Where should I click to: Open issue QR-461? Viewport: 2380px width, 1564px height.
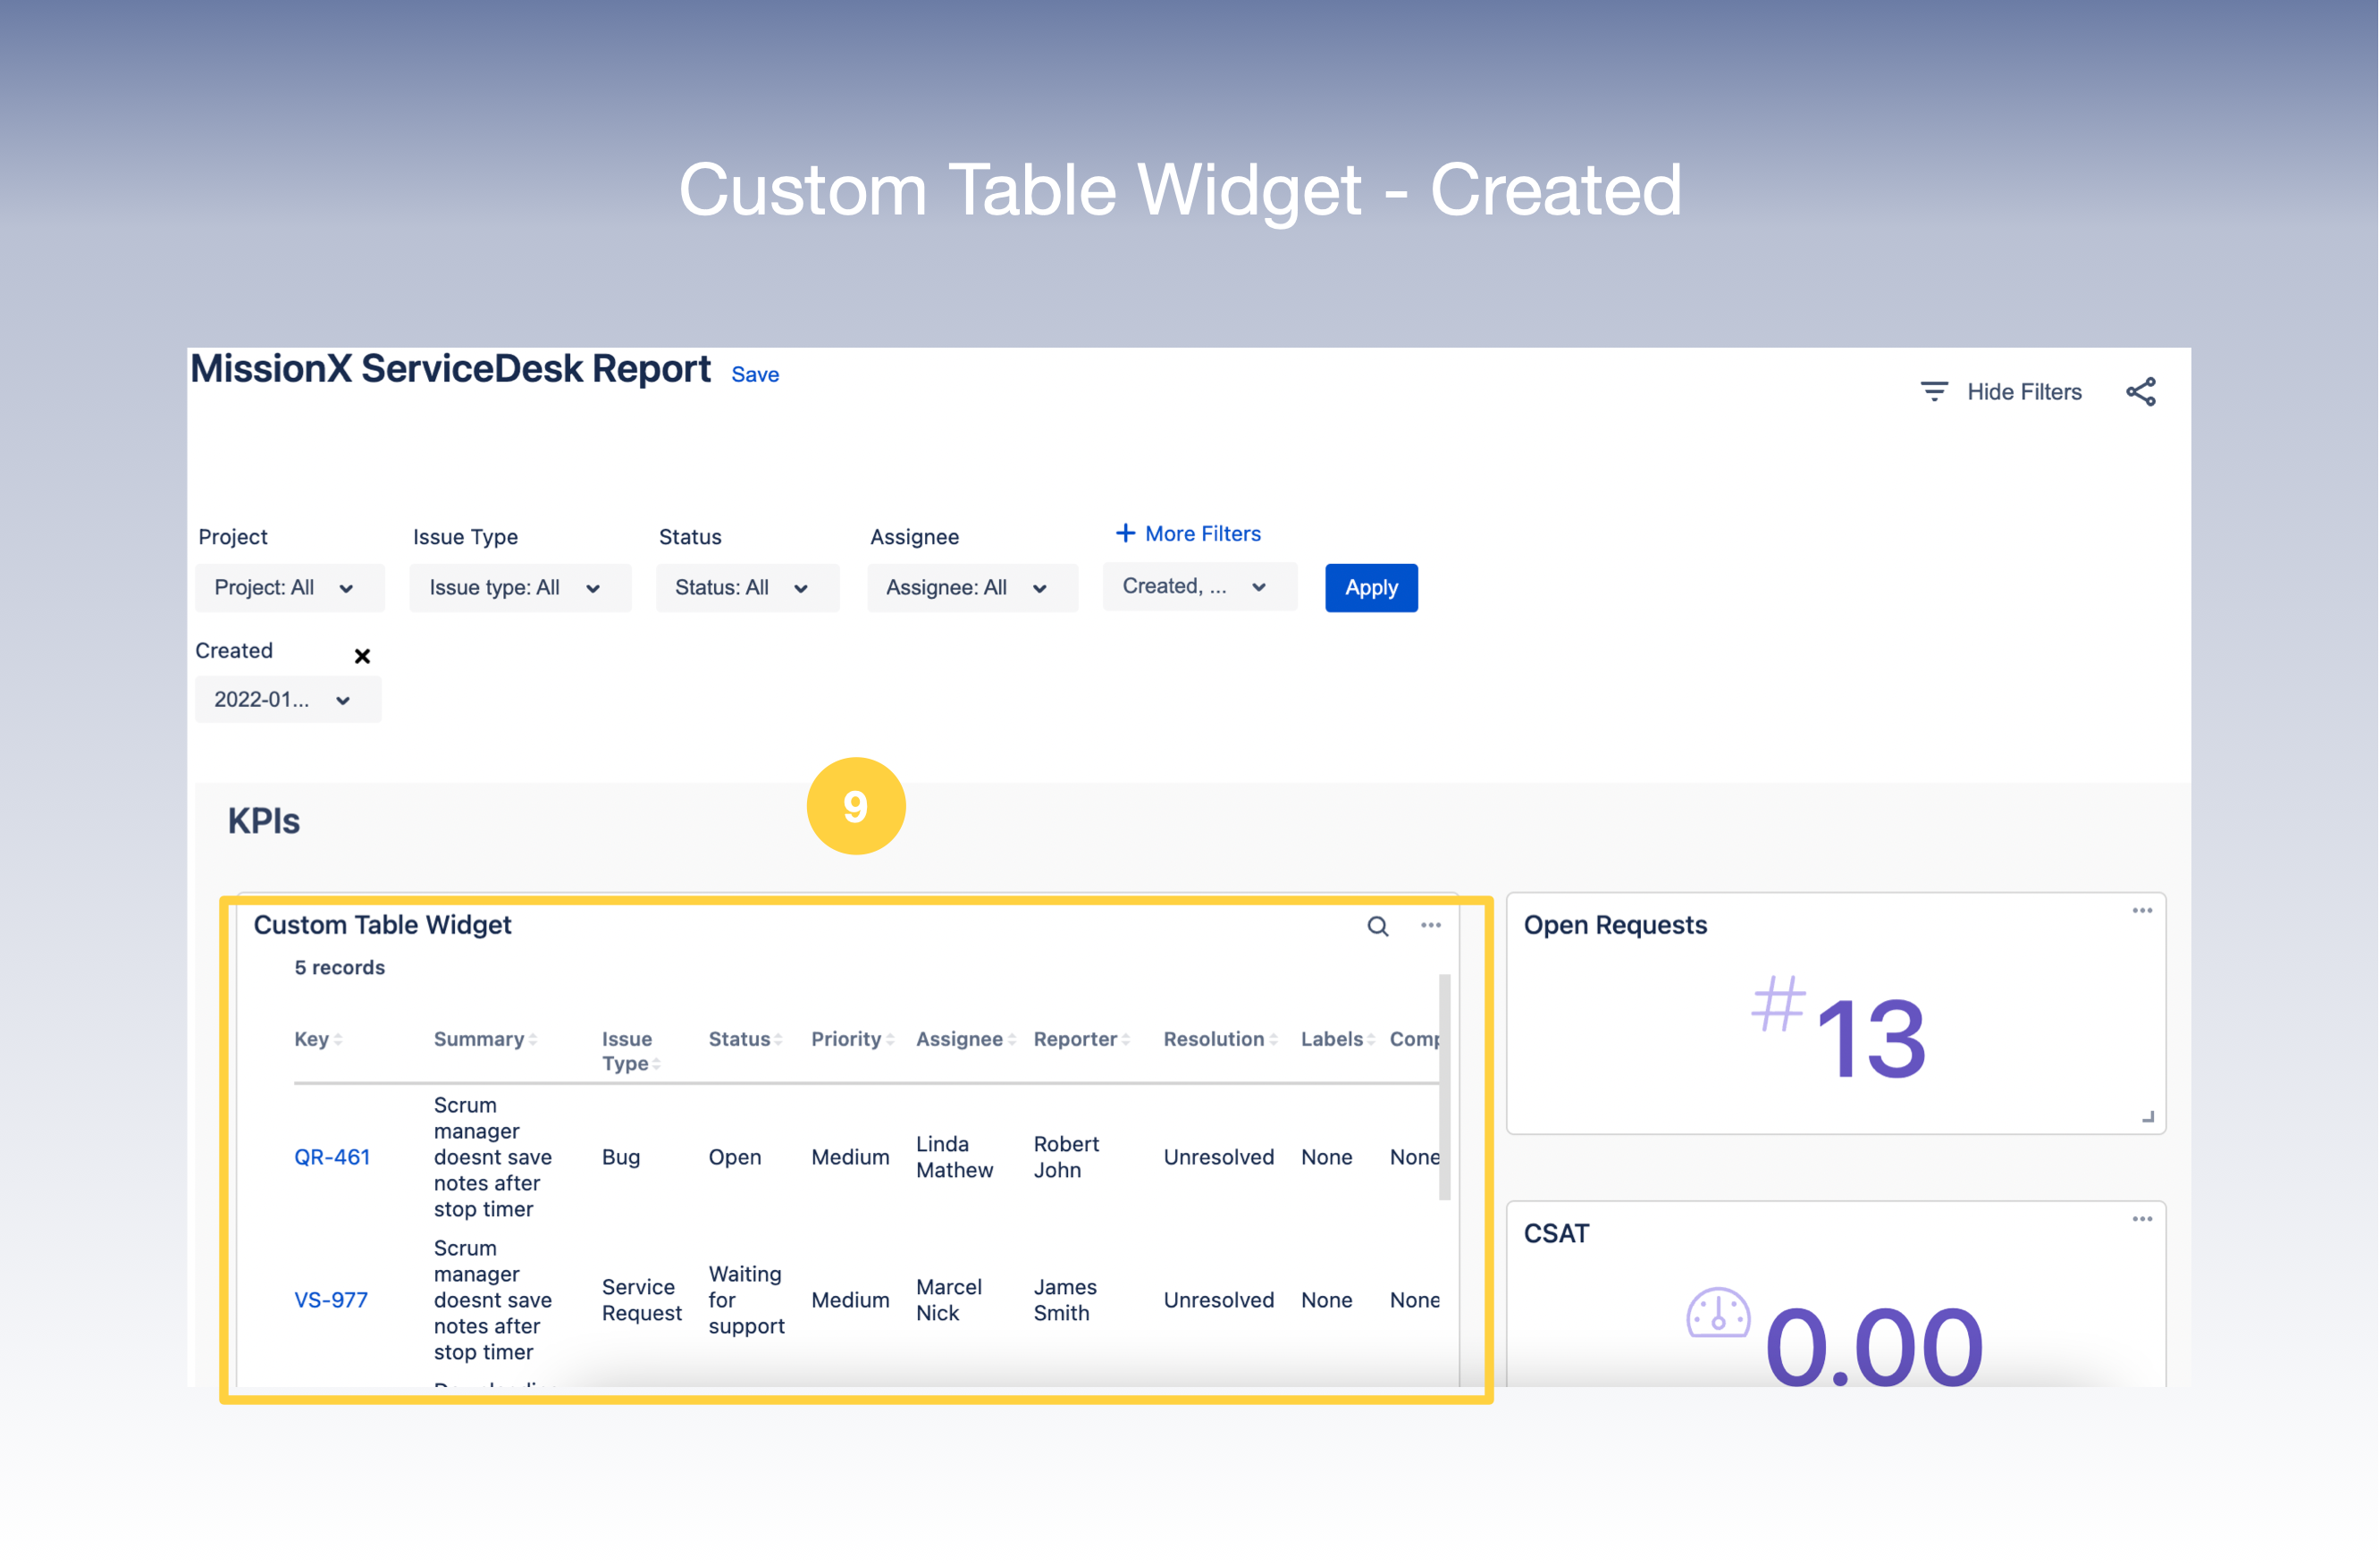click(x=332, y=1156)
